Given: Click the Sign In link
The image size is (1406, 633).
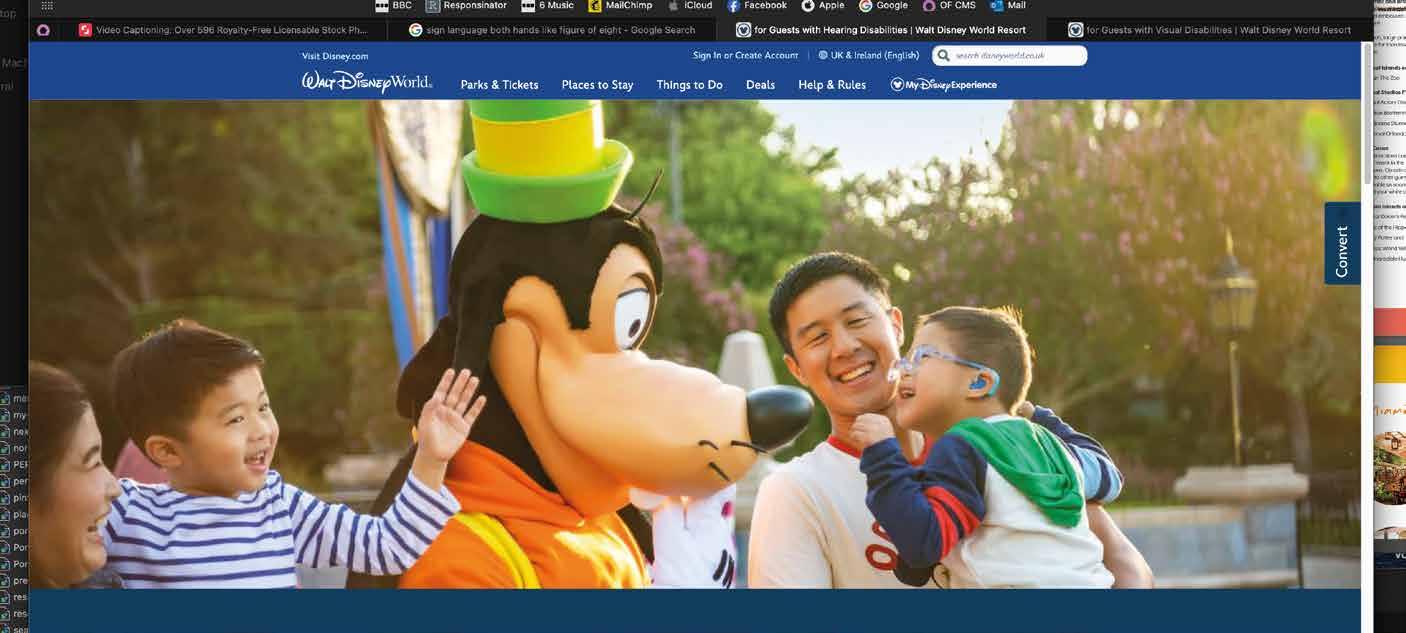Looking at the screenshot, I should [707, 56].
